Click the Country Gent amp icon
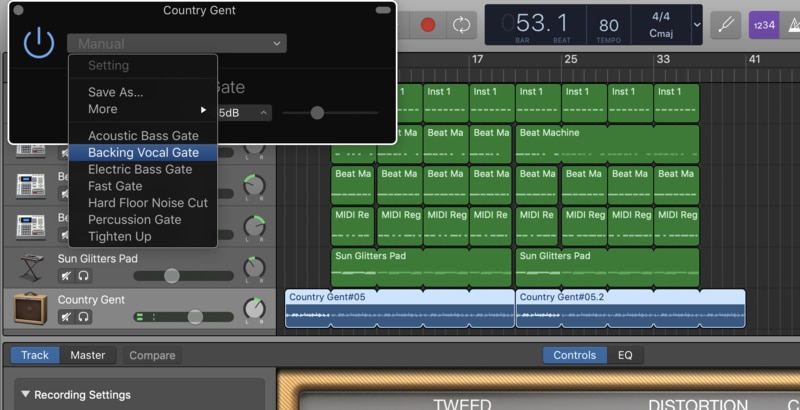The height and width of the screenshot is (410, 800). pos(31,309)
